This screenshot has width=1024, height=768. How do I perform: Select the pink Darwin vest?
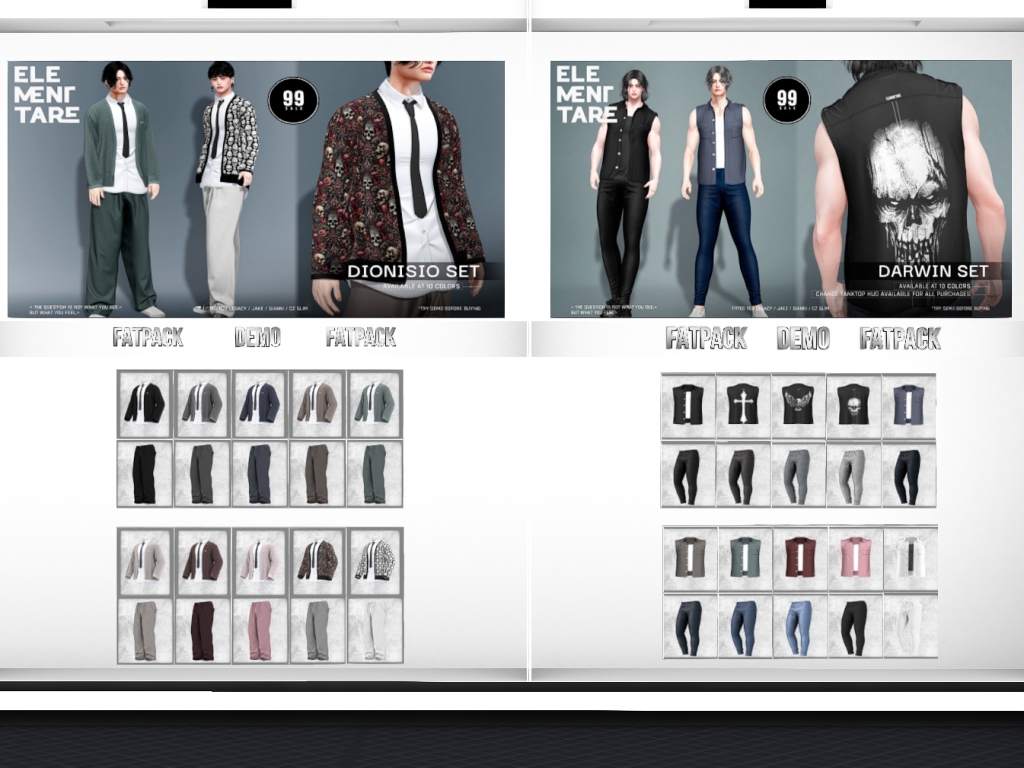pos(855,557)
